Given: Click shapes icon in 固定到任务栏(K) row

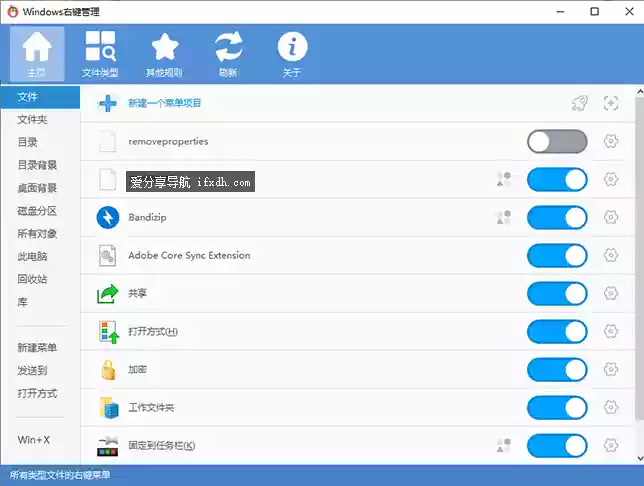Looking at the screenshot, I should [x=504, y=445].
